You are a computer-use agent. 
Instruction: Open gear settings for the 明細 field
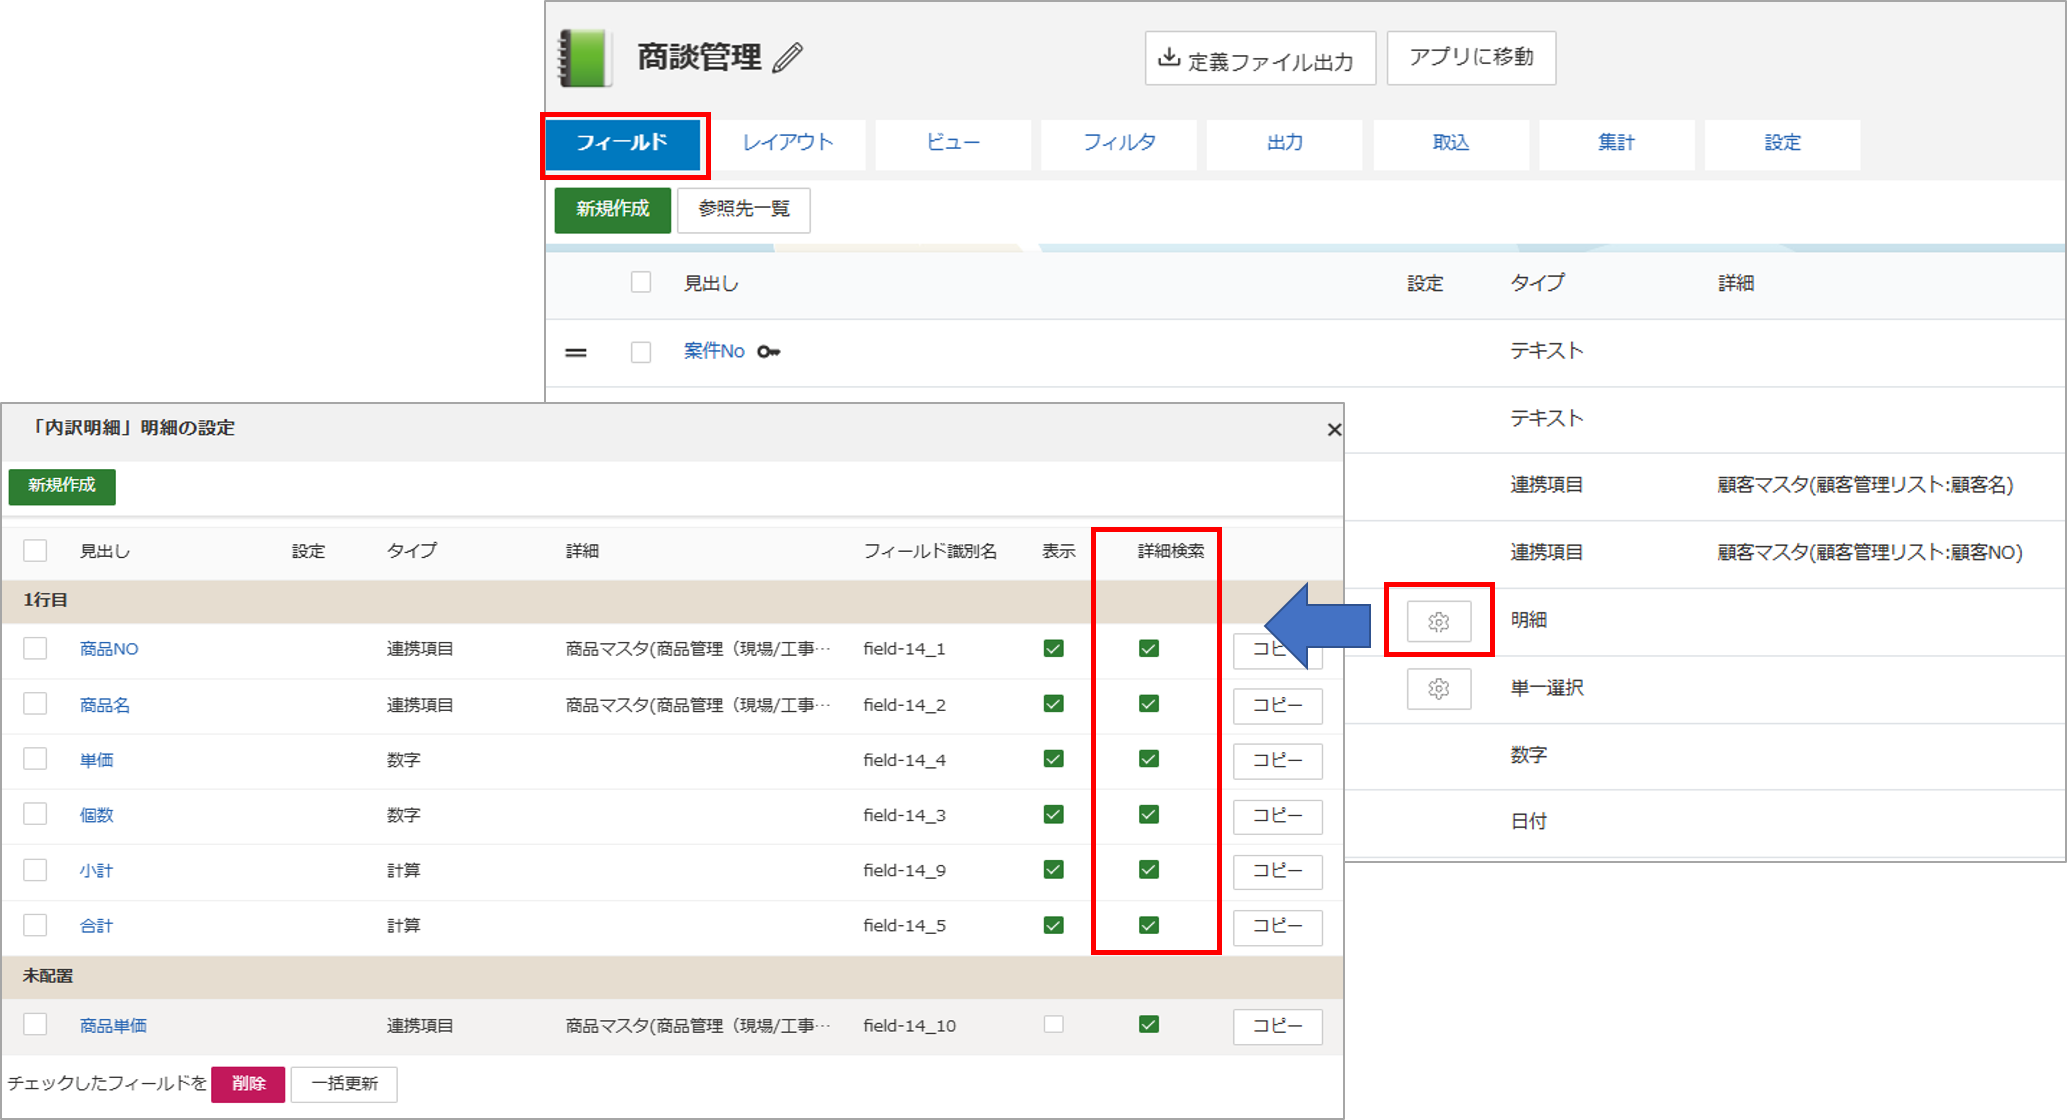tap(1438, 621)
